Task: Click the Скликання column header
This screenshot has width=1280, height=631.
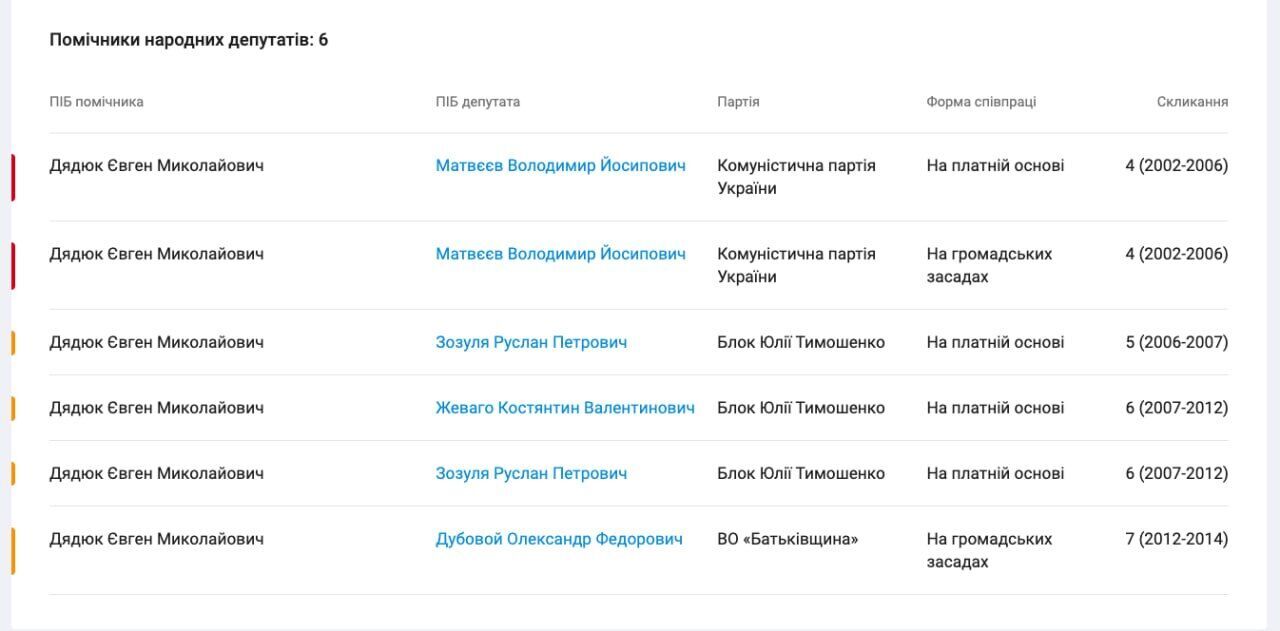Action: (x=1192, y=102)
